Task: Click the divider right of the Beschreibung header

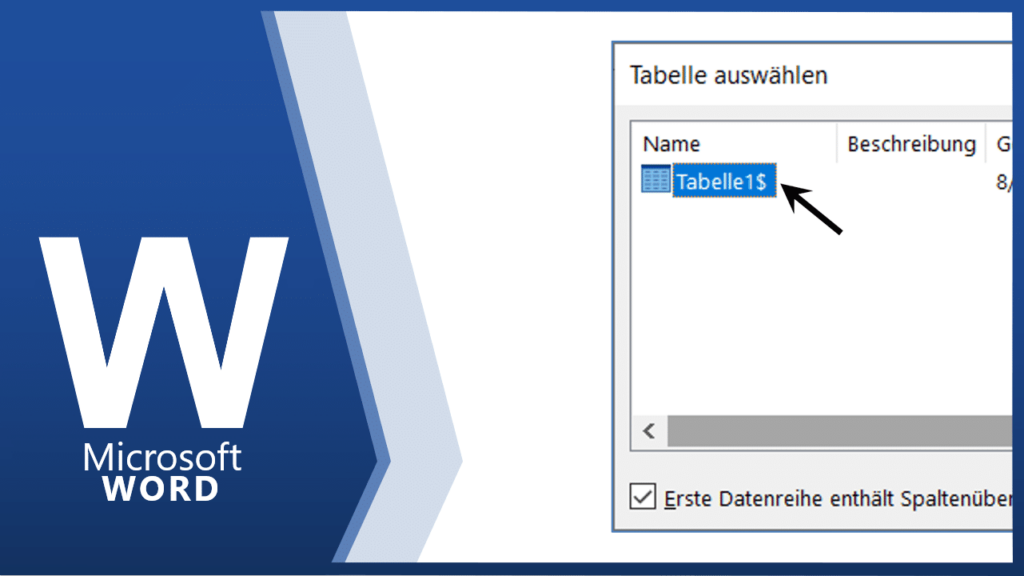Action: pyautogui.click(x=986, y=144)
